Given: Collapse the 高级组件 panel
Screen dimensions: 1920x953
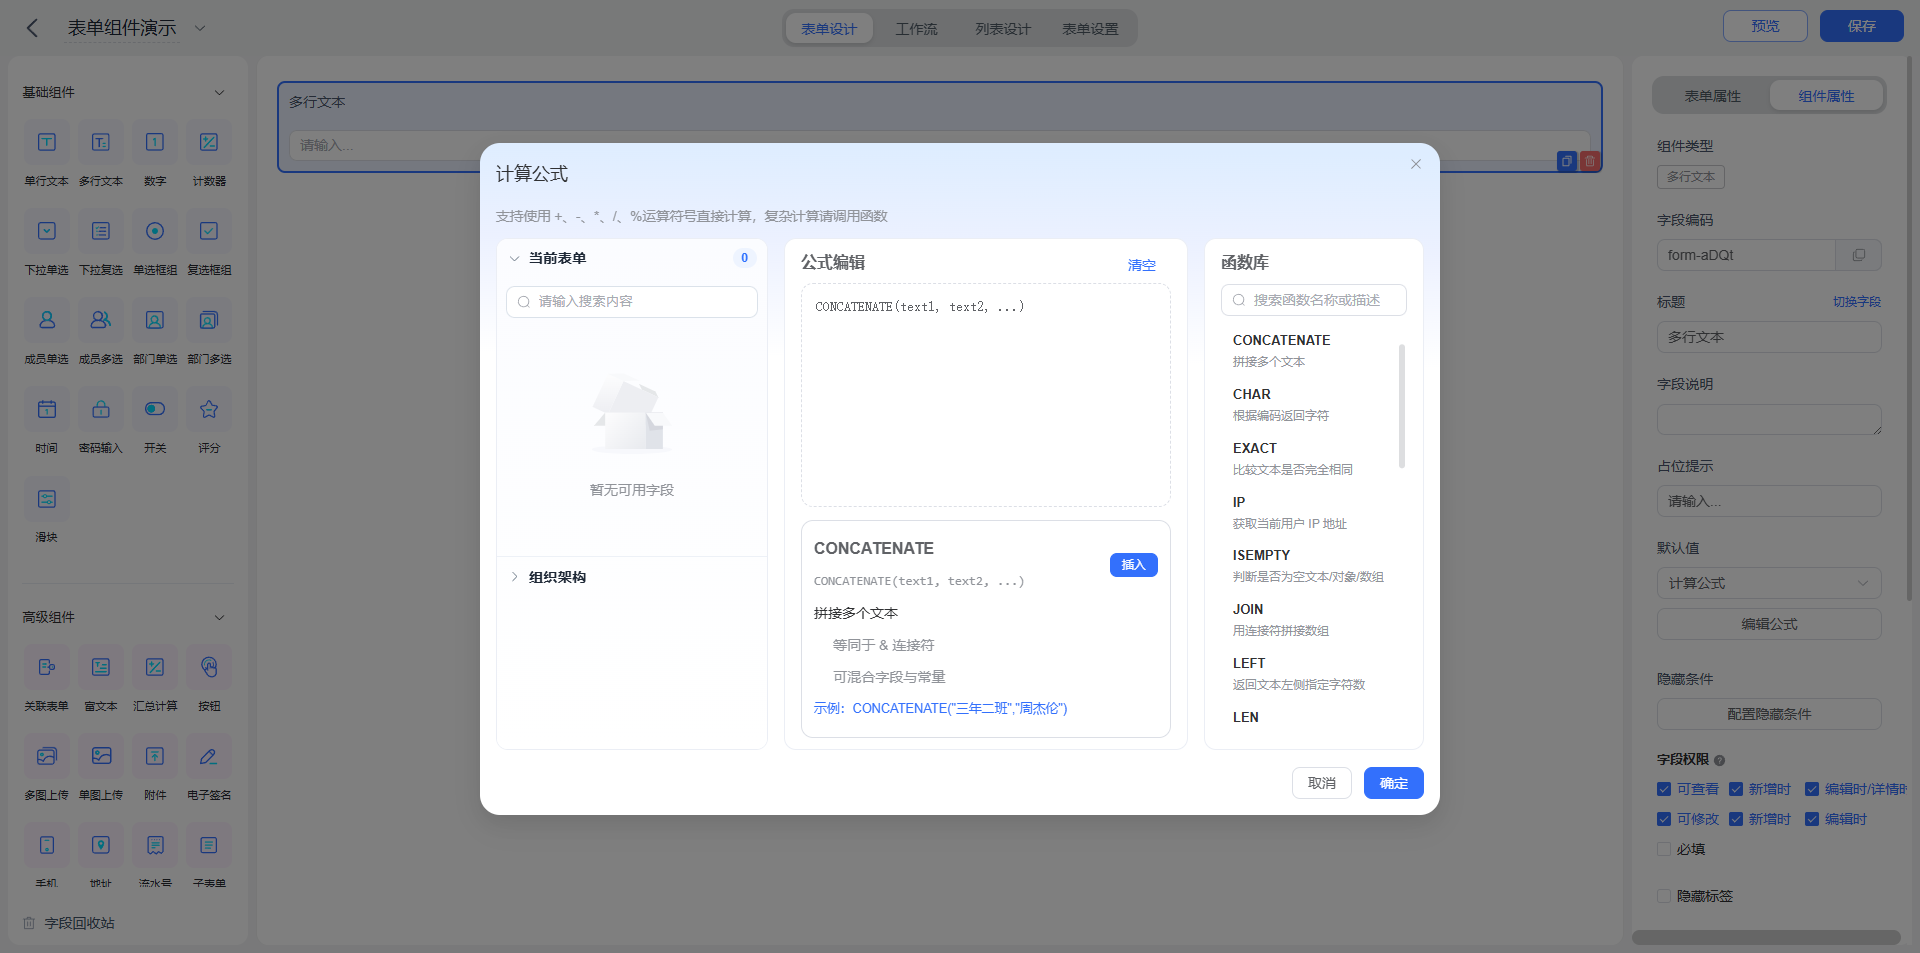Looking at the screenshot, I should [219, 617].
